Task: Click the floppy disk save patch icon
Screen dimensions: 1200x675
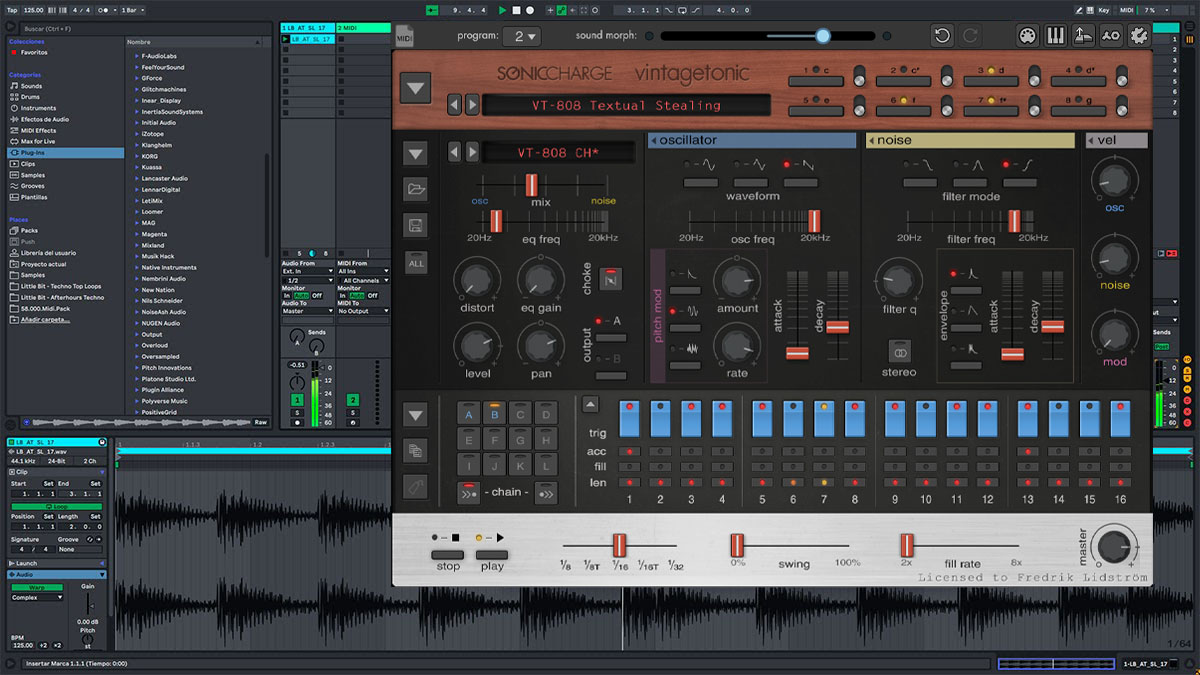Action: pyautogui.click(x=416, y=225)
